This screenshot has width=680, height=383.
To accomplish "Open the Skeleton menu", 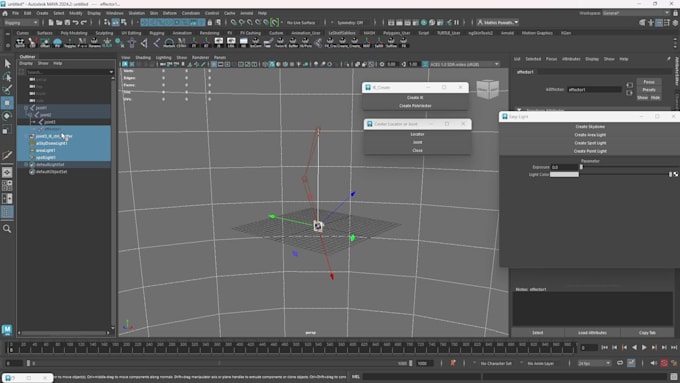I will click(x=137, y=13).
